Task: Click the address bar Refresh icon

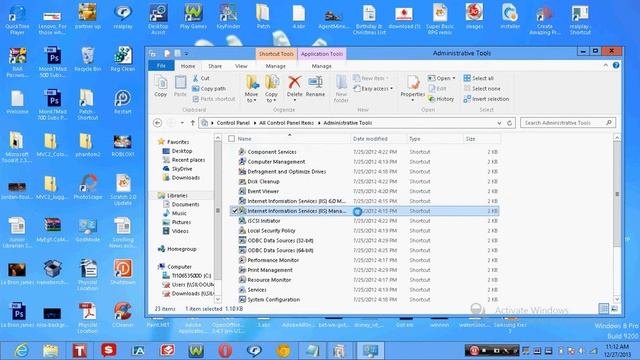Action: (x=509, y=122)
